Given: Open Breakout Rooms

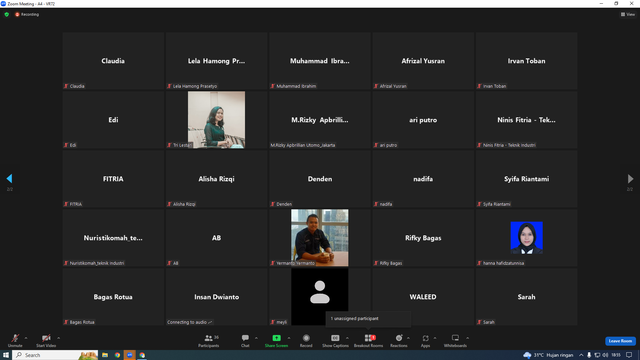Looking at the screenshot, I should [369, 340].
